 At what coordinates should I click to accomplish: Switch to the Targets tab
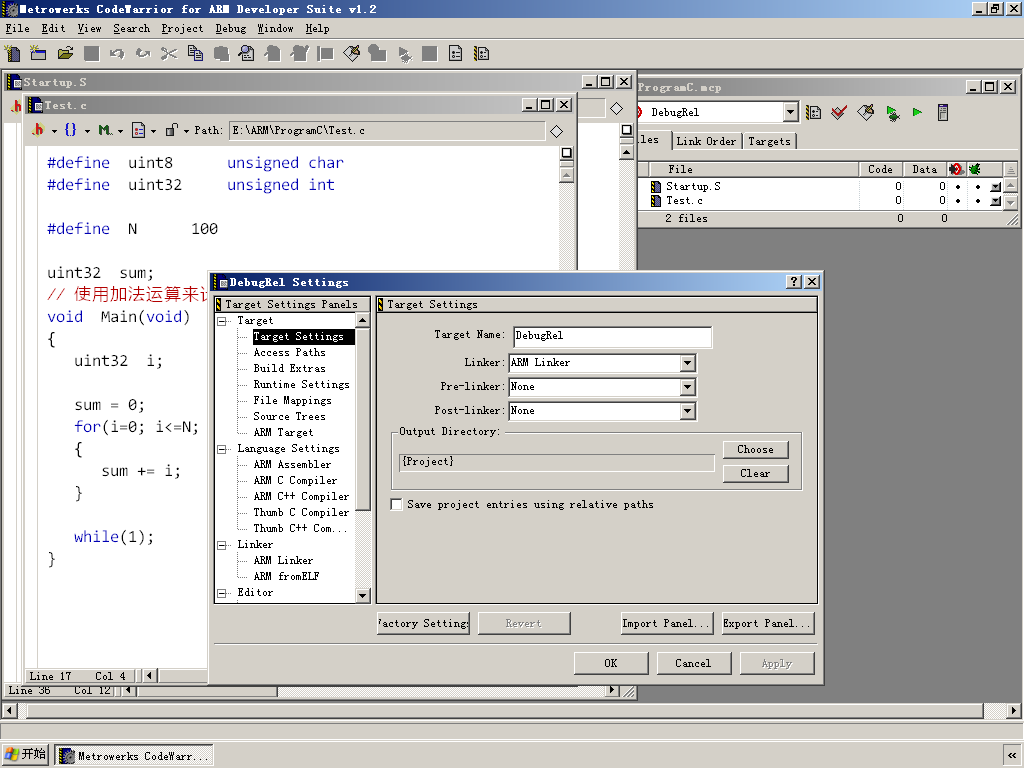769,141
